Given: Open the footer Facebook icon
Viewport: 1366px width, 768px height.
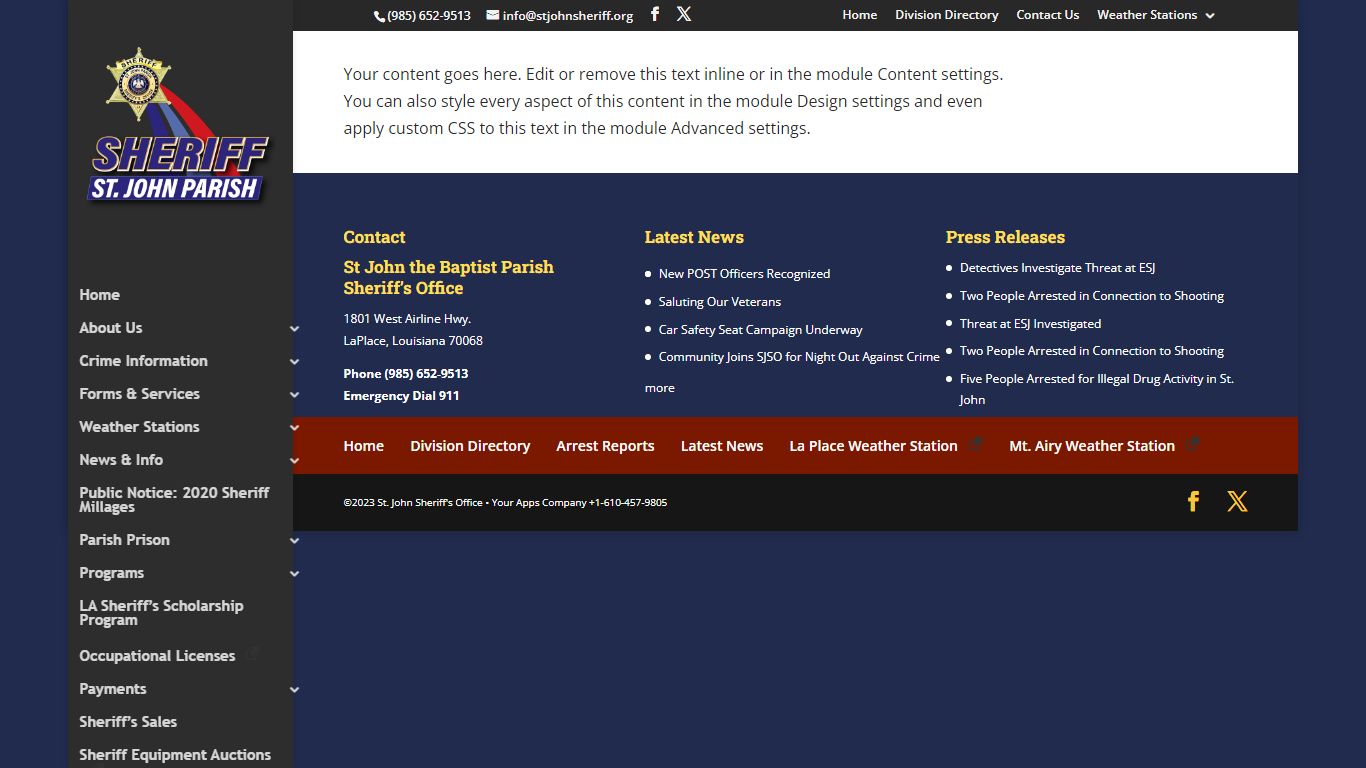Looking at the screenshot, I should 1193,501.
